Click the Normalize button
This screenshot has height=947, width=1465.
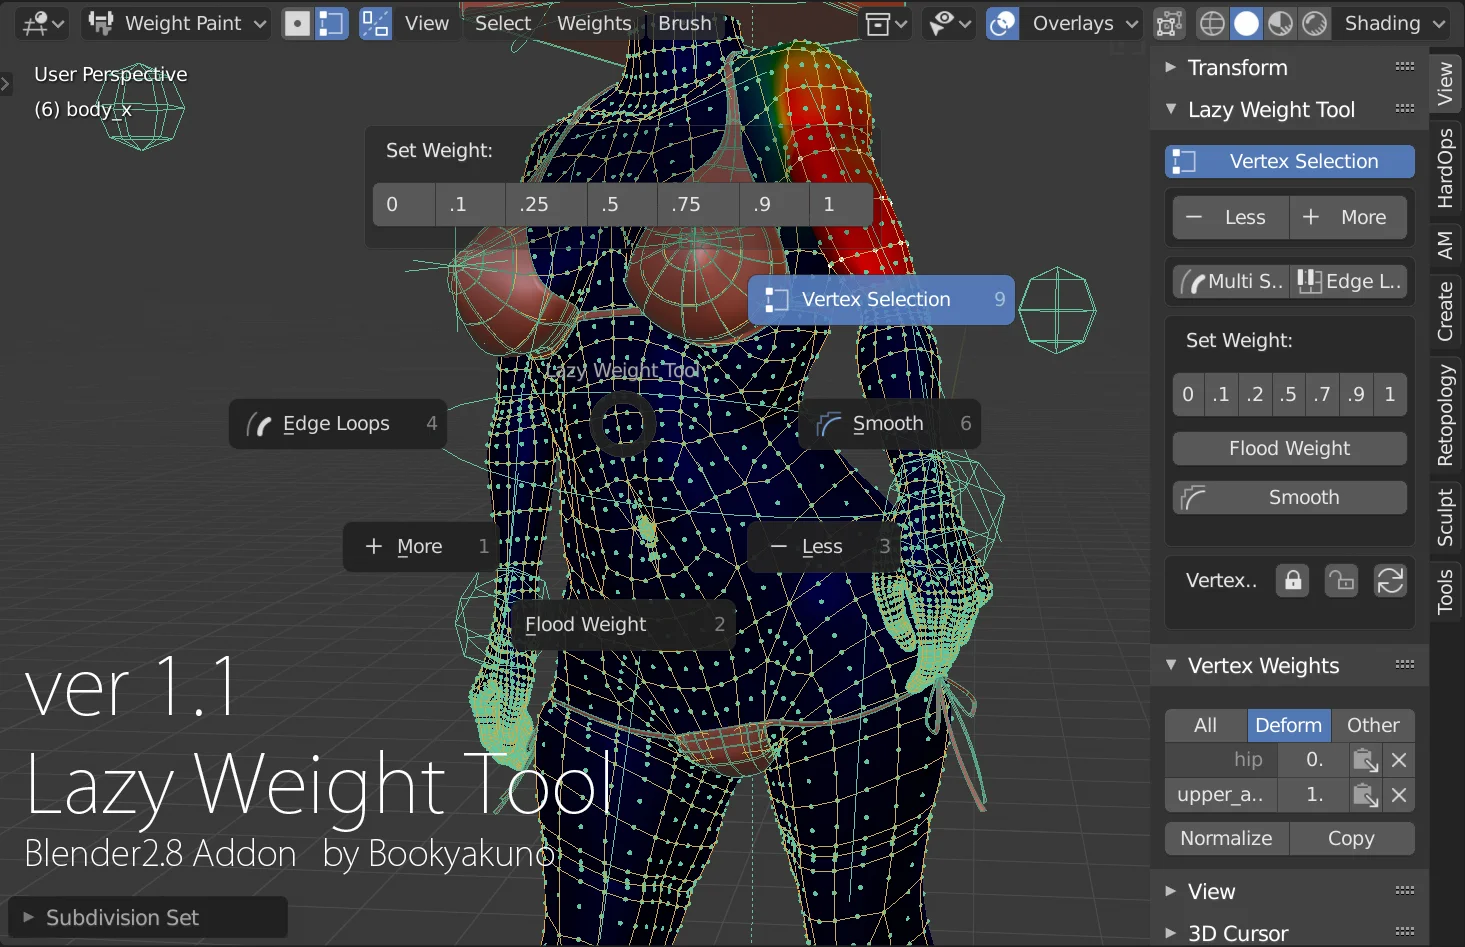tap(1226, 838)
